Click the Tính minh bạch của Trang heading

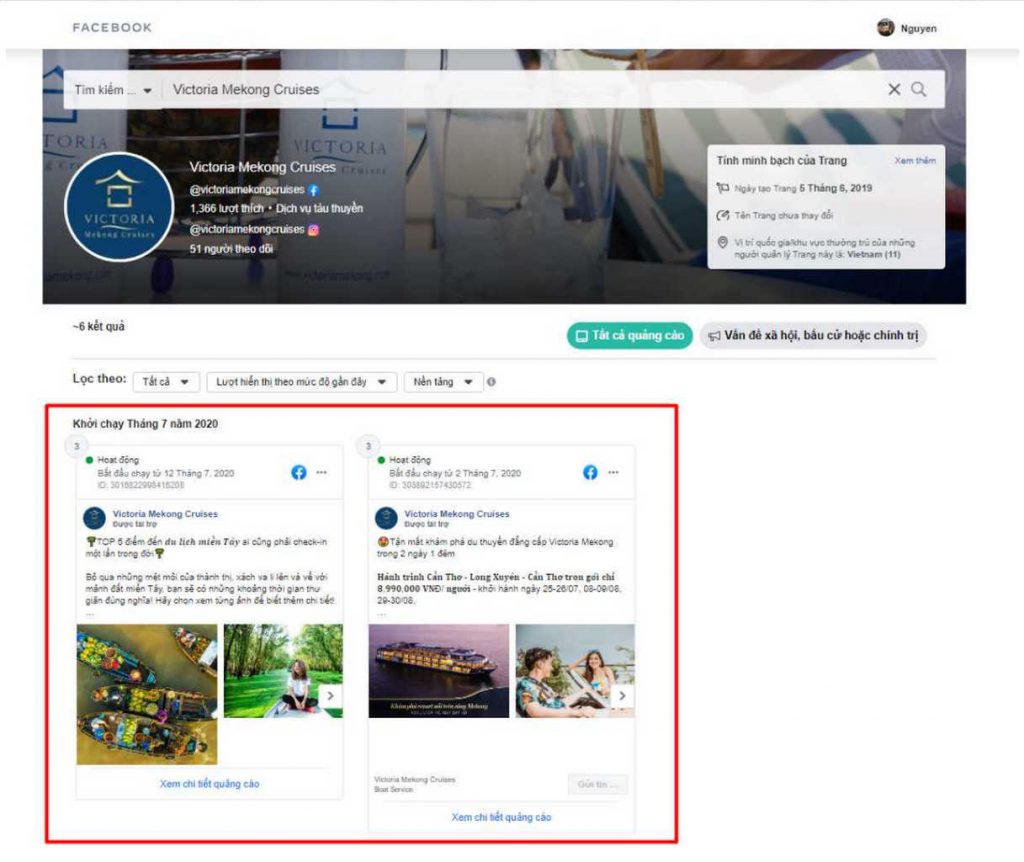(782, 161)
